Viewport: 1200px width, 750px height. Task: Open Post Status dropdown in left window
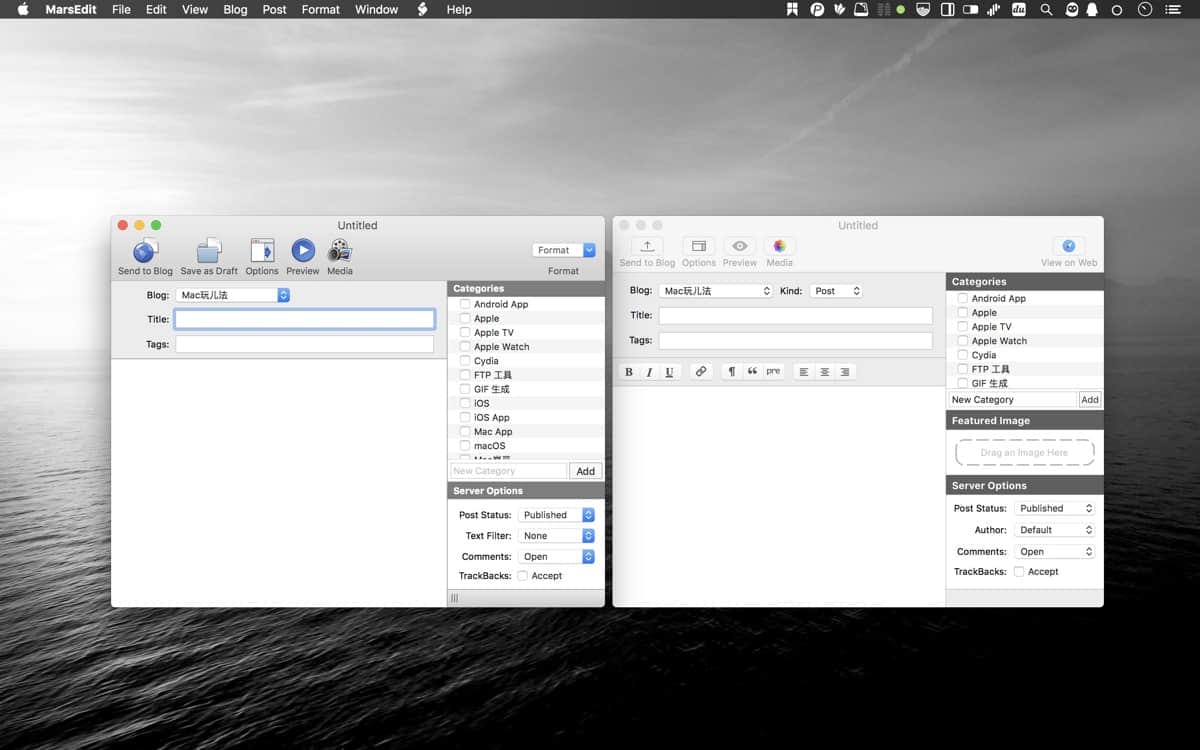(556, 515)
